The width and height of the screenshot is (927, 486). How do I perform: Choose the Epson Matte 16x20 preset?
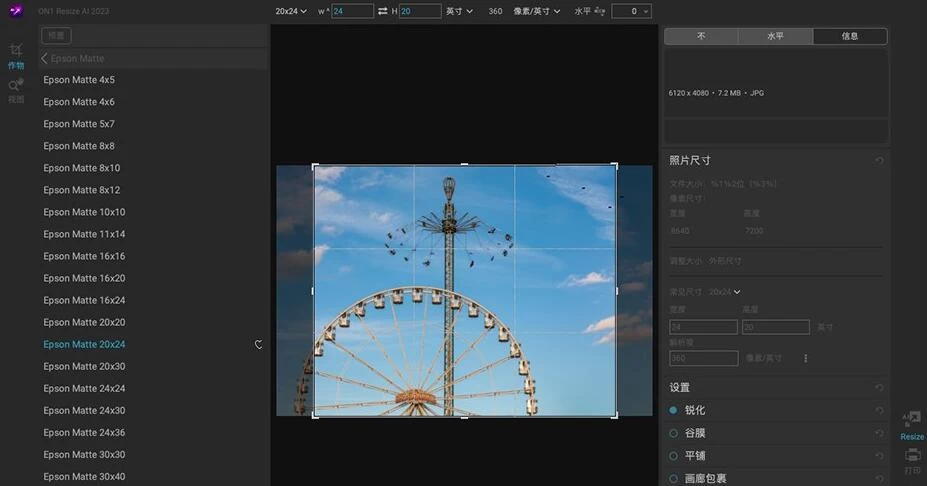point(84,278)
